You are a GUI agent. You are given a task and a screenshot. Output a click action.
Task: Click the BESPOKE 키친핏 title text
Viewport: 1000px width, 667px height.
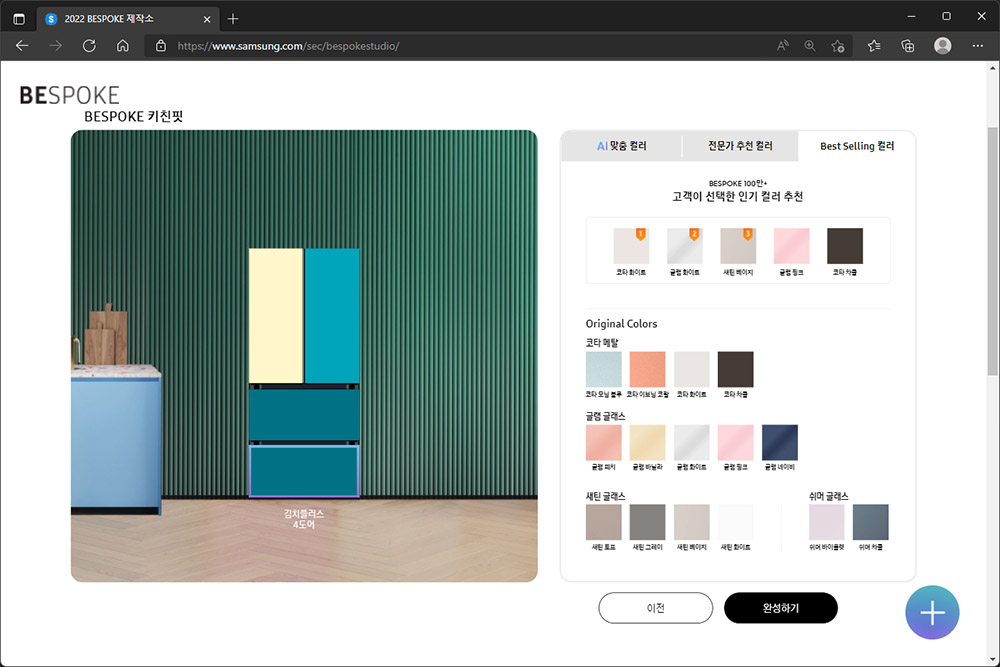[133, 117]
